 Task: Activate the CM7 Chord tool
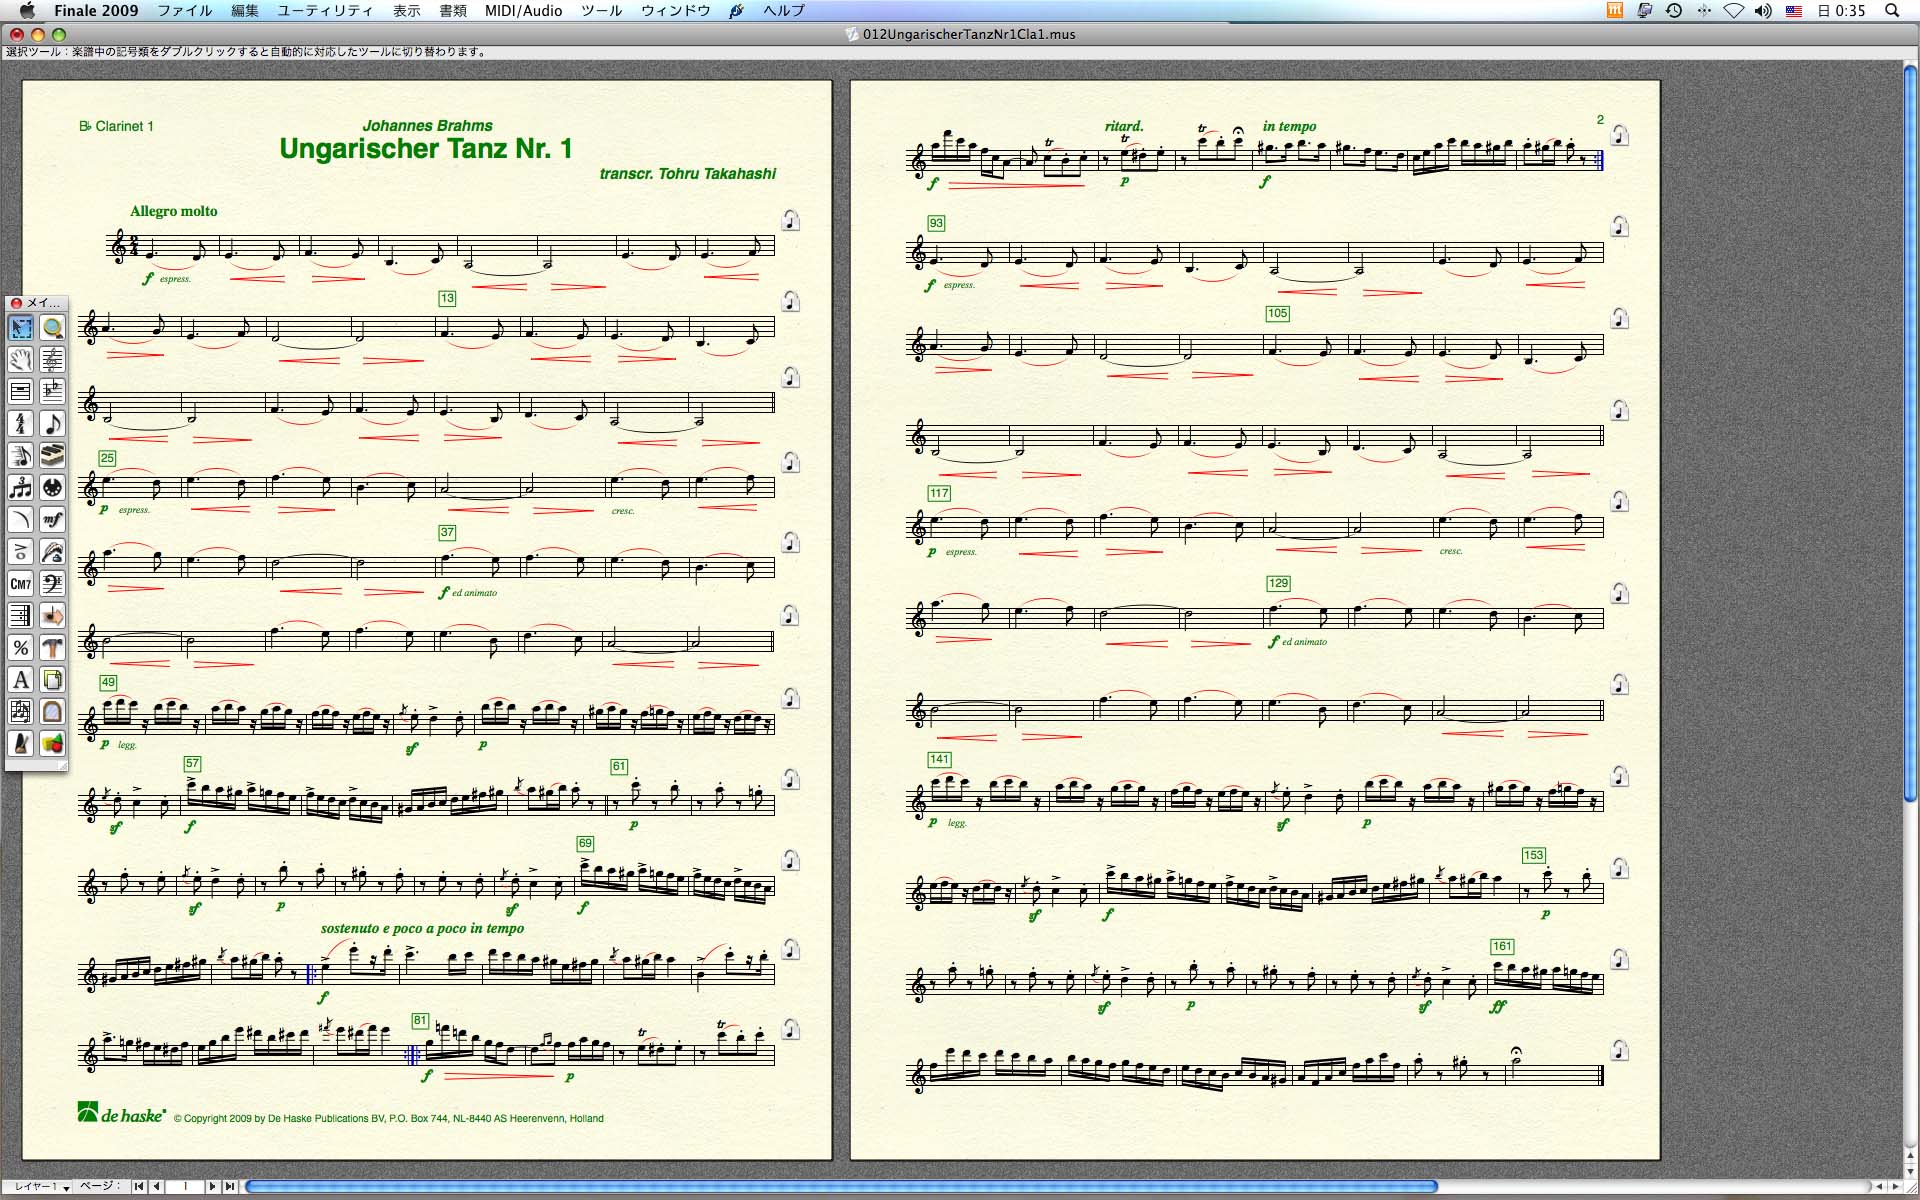click(x=21, y=584)
